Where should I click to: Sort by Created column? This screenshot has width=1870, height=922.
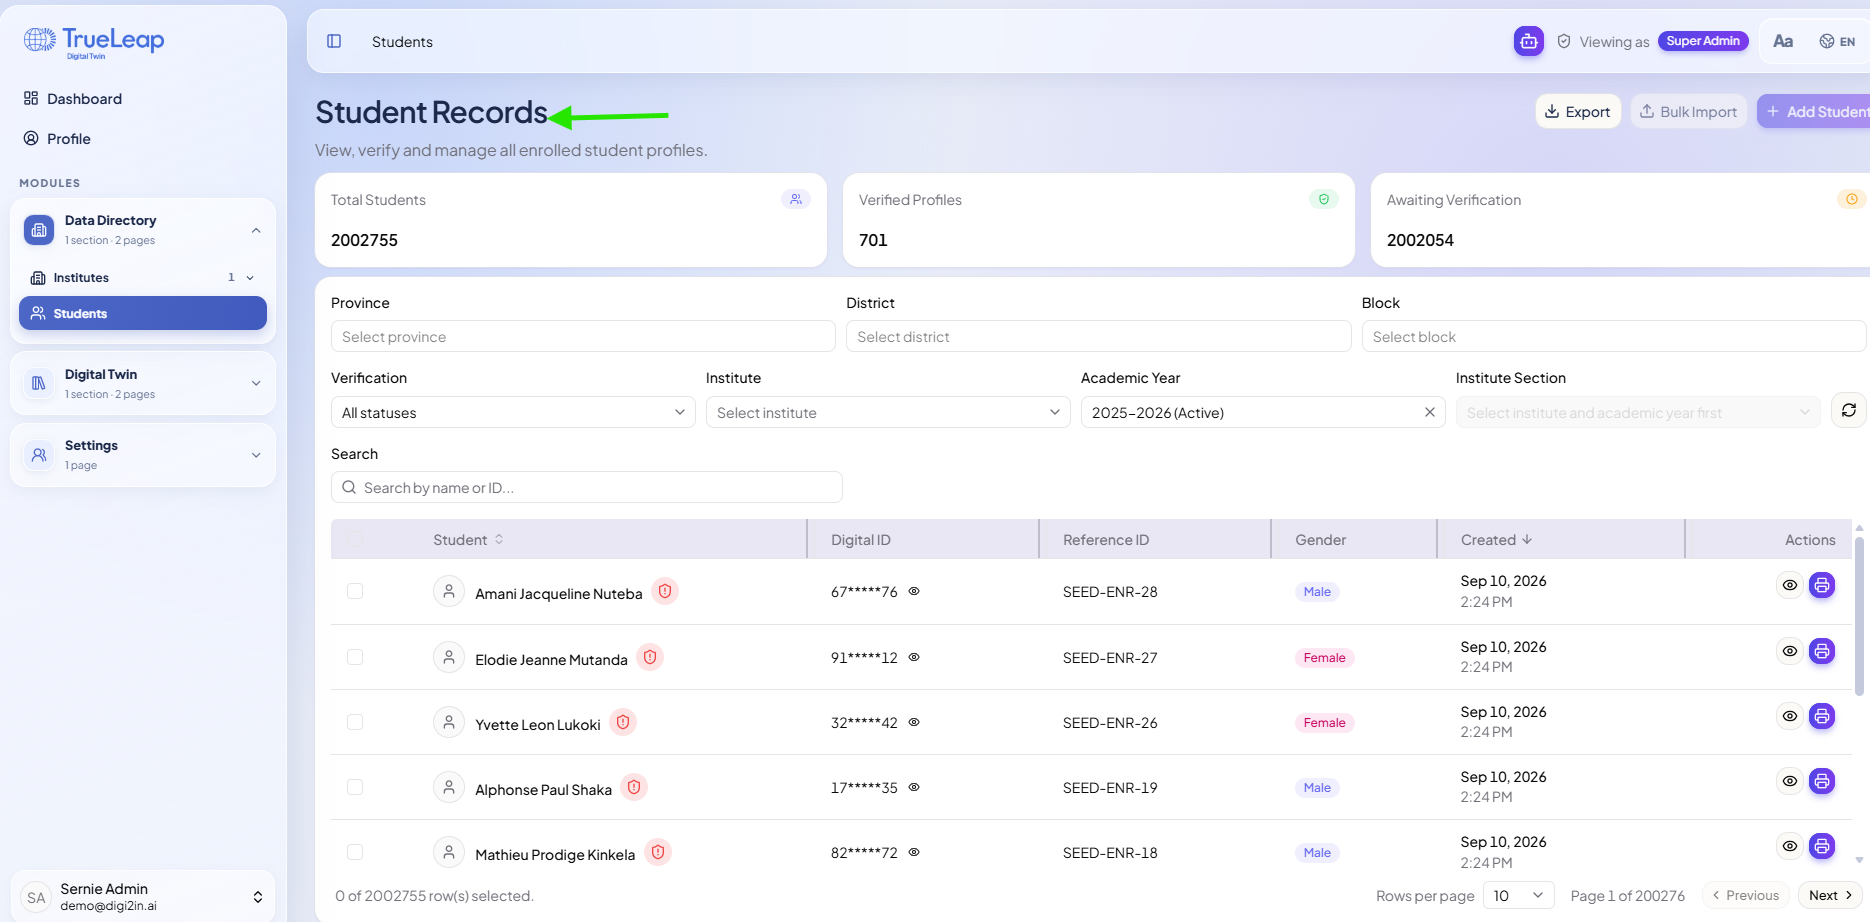coord(1496,539)
